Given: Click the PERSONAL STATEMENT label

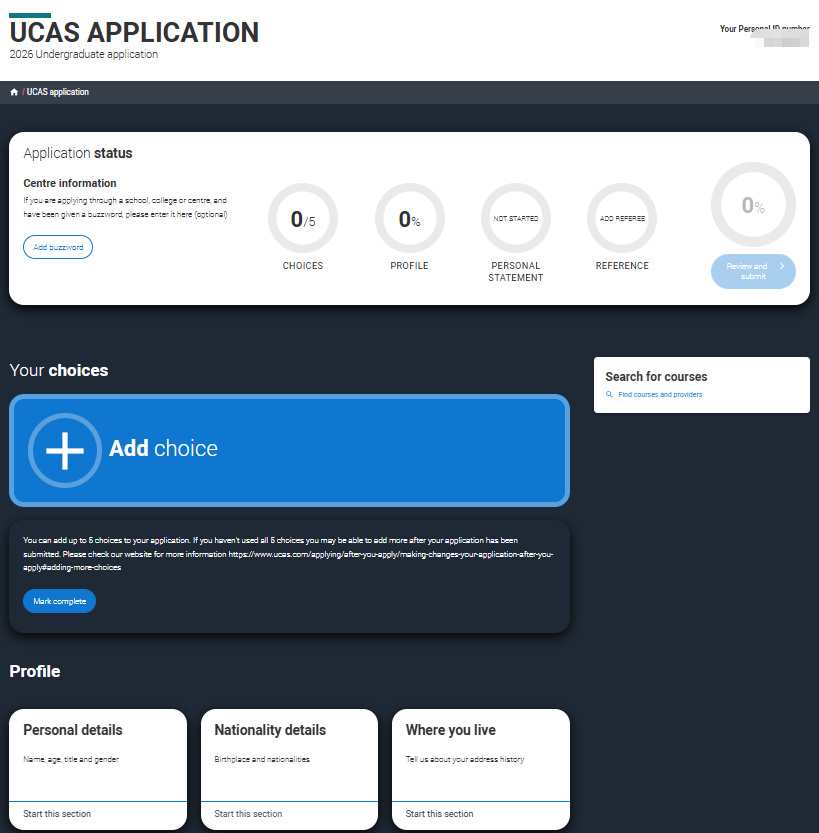Looking at the screenshot, I should (516, 271).
